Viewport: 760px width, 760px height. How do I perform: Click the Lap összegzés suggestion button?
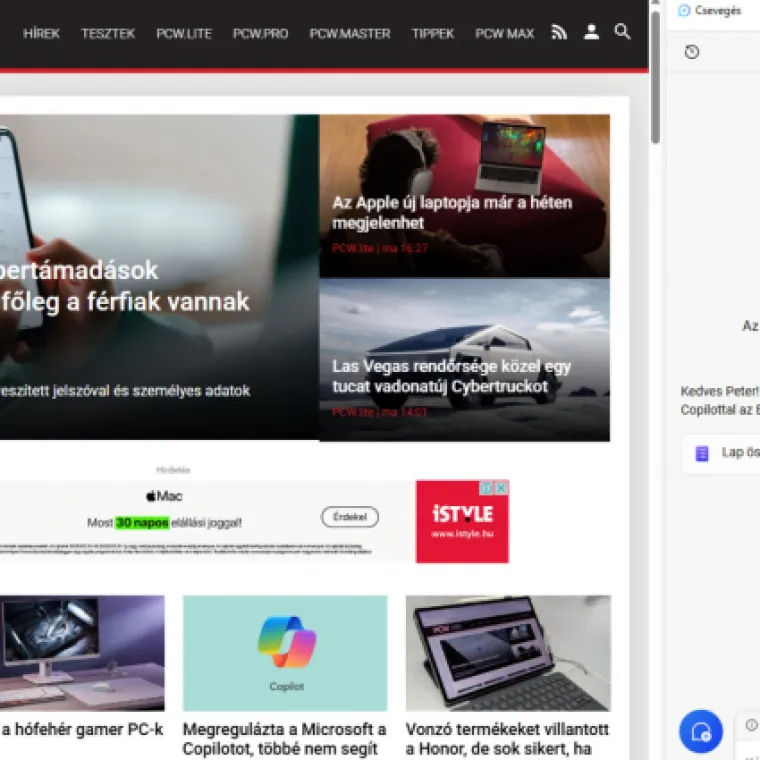click(x=722, y=453)
